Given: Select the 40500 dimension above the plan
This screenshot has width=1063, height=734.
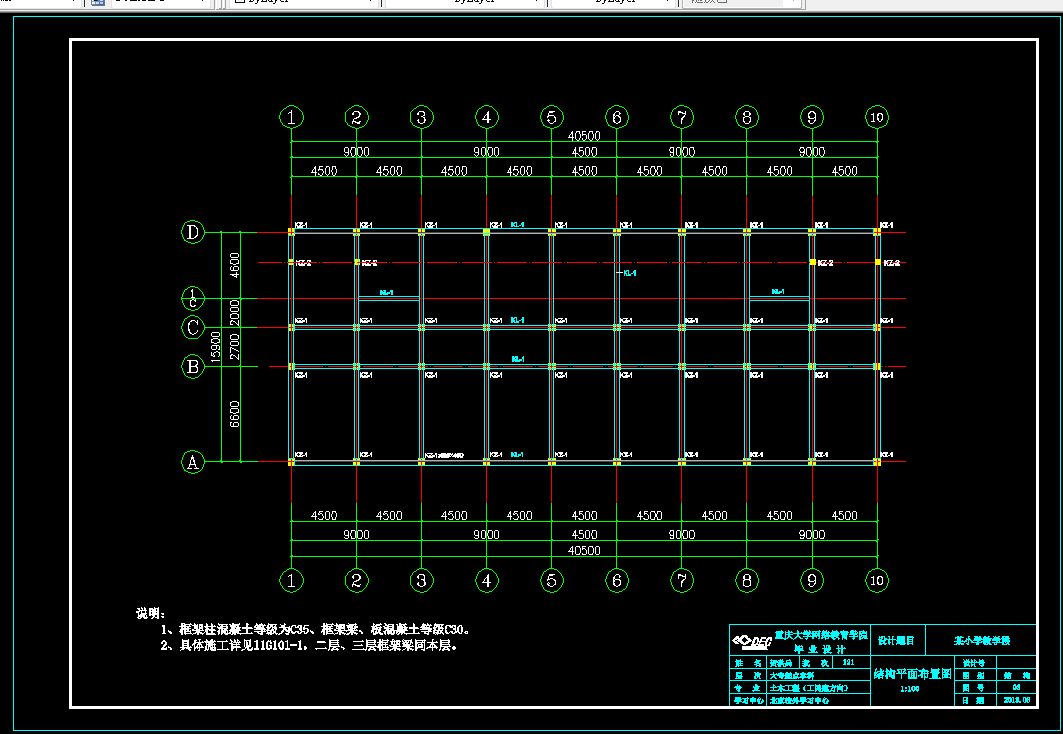Looking at the screenshot, I should click(584, 136).
